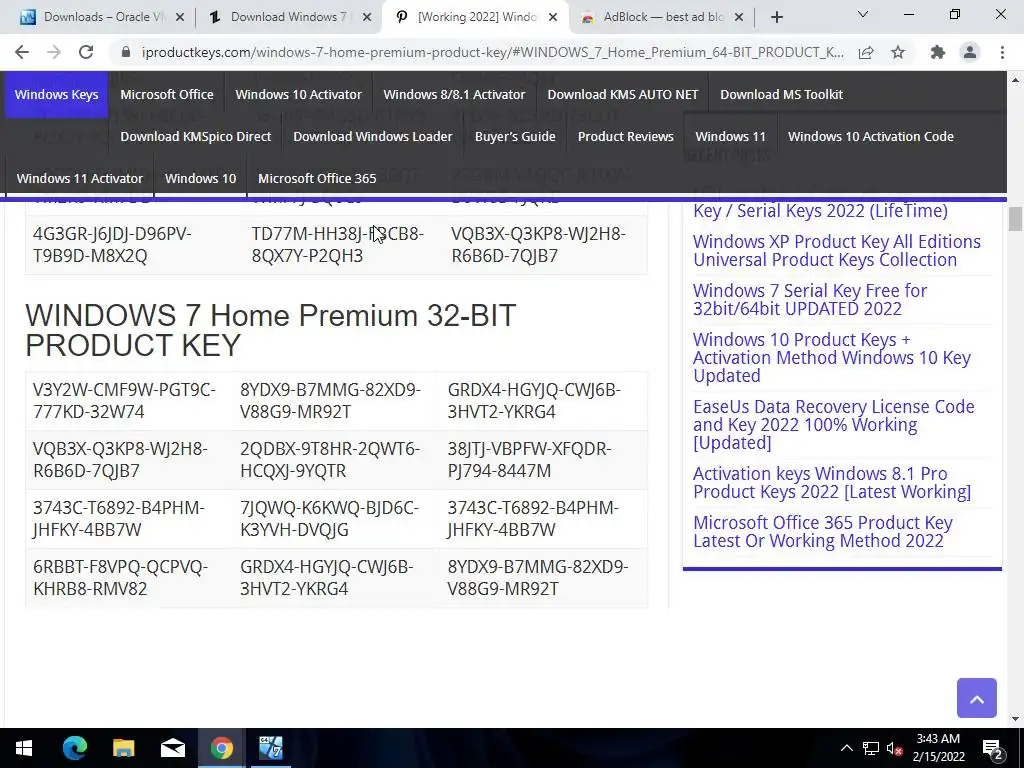
Task: Open Product Reviews menu item
Action: tap(625, 136)
